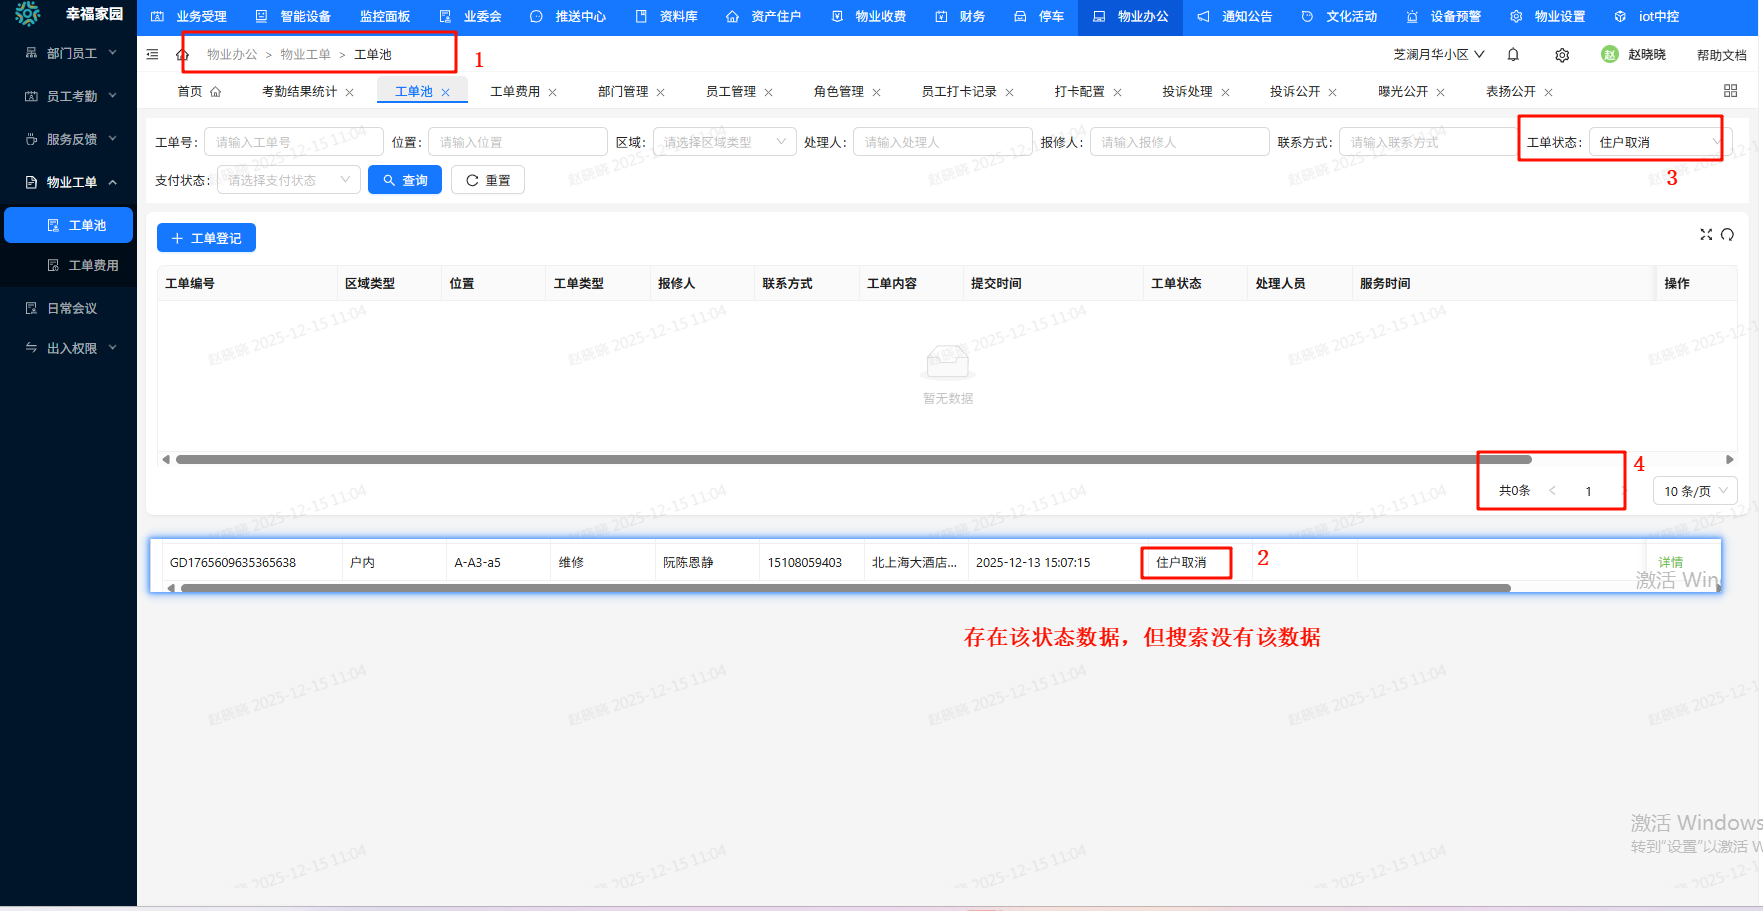This screenshot has width=1763, height=911.
Task: Click the notification bell icon
Action: [1513, 54]
